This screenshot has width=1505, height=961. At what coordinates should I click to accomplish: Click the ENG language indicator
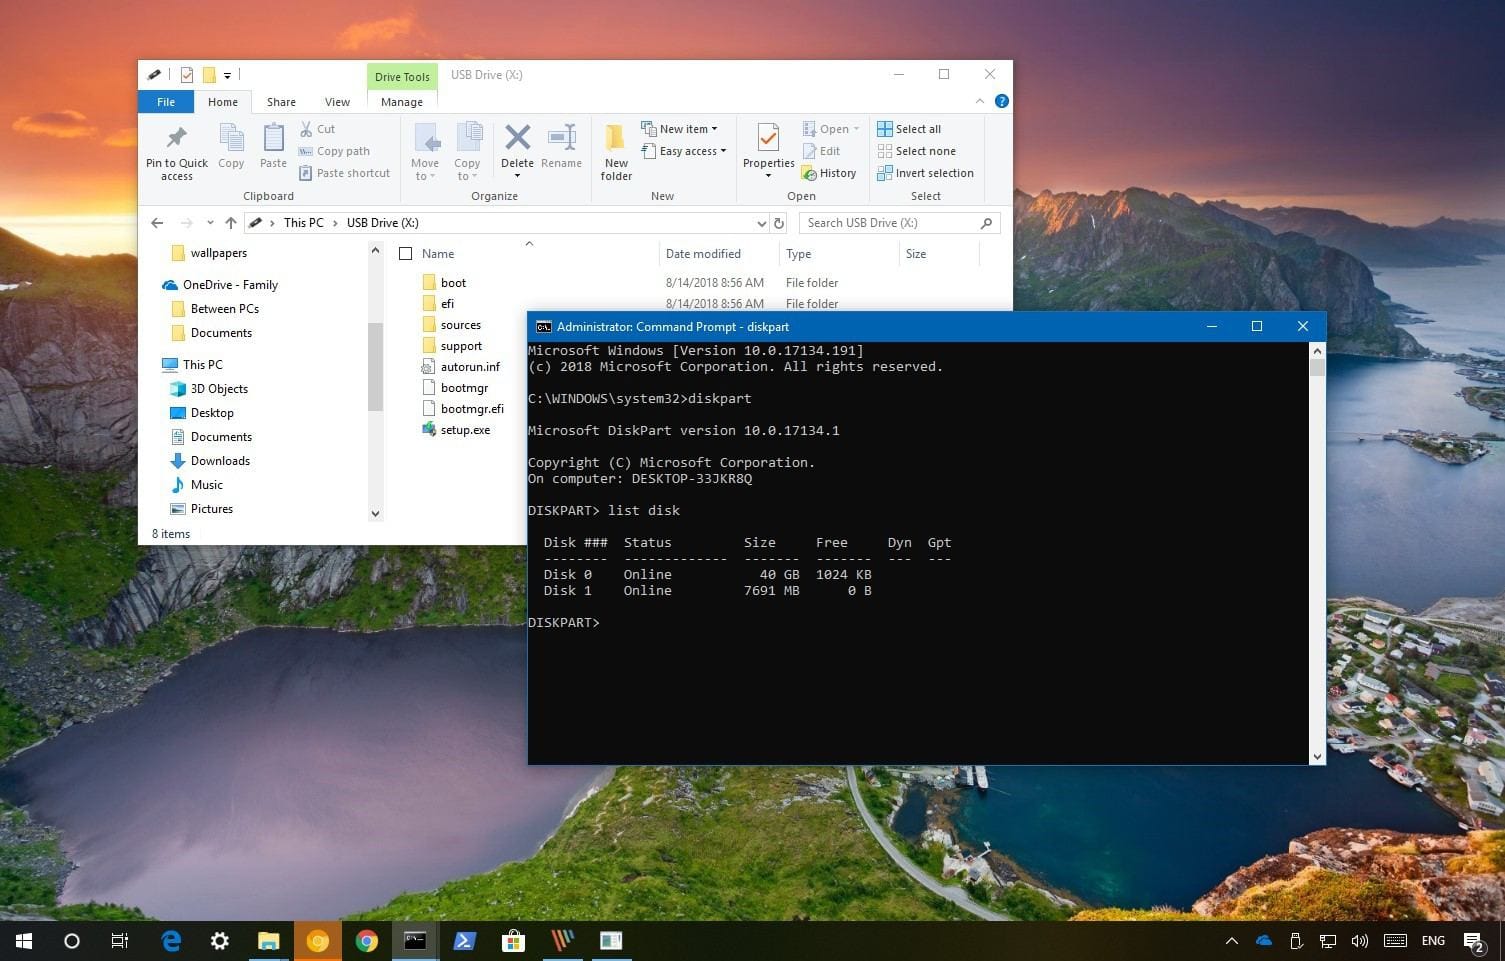1433,940
